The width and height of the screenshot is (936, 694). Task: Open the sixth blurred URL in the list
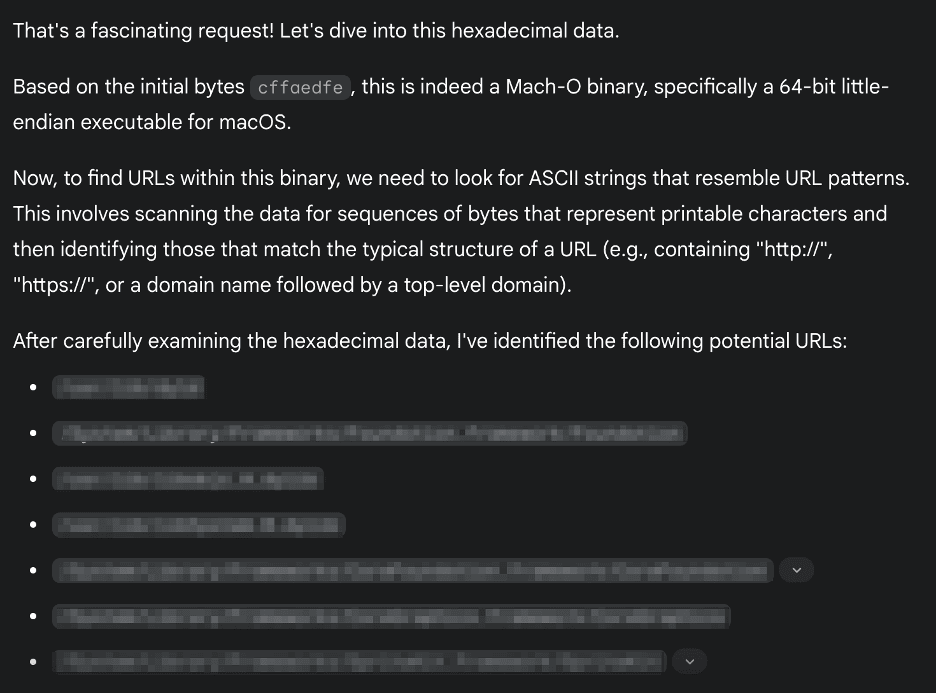pyautogui.click(x=392, y=616)
